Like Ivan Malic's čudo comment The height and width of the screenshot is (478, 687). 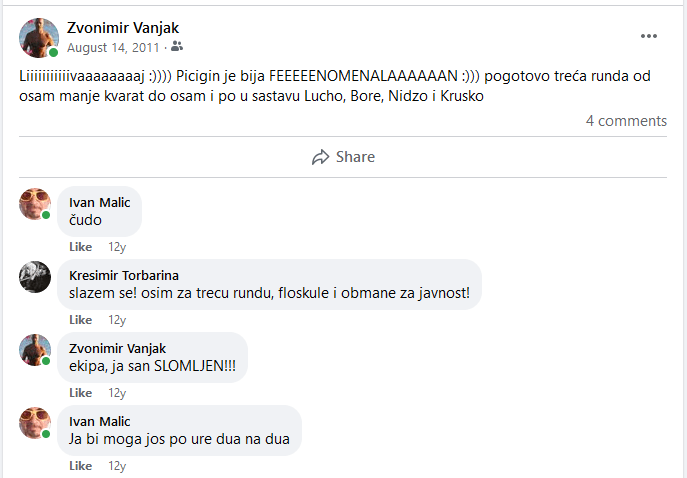tap(80, 247)
